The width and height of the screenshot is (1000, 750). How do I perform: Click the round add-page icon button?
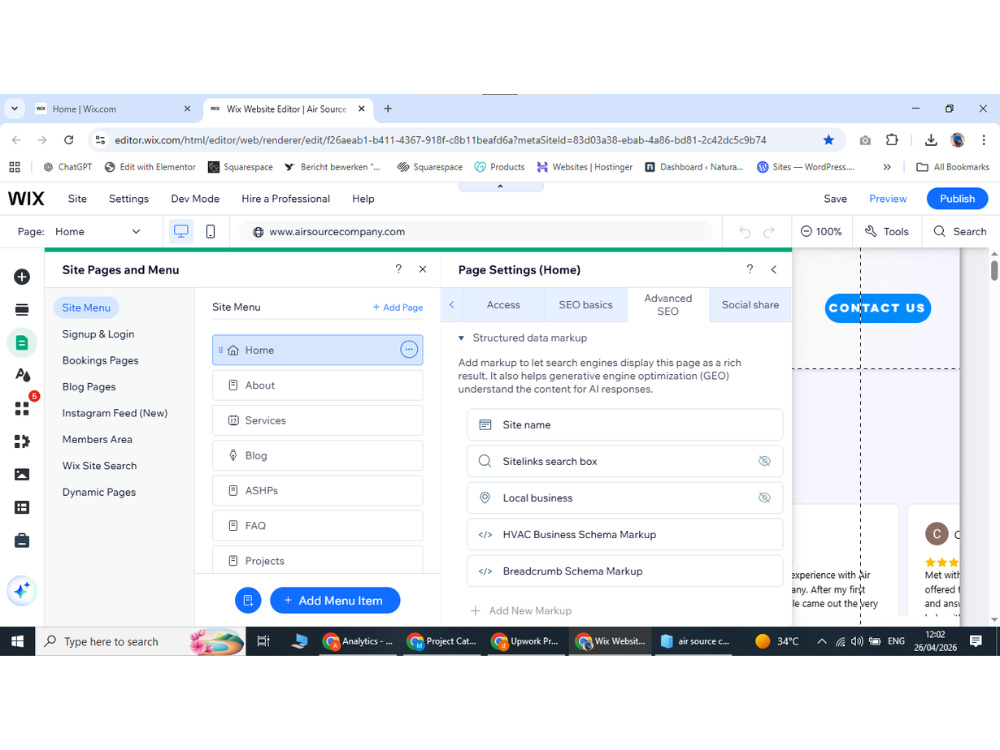click(248, 600)
